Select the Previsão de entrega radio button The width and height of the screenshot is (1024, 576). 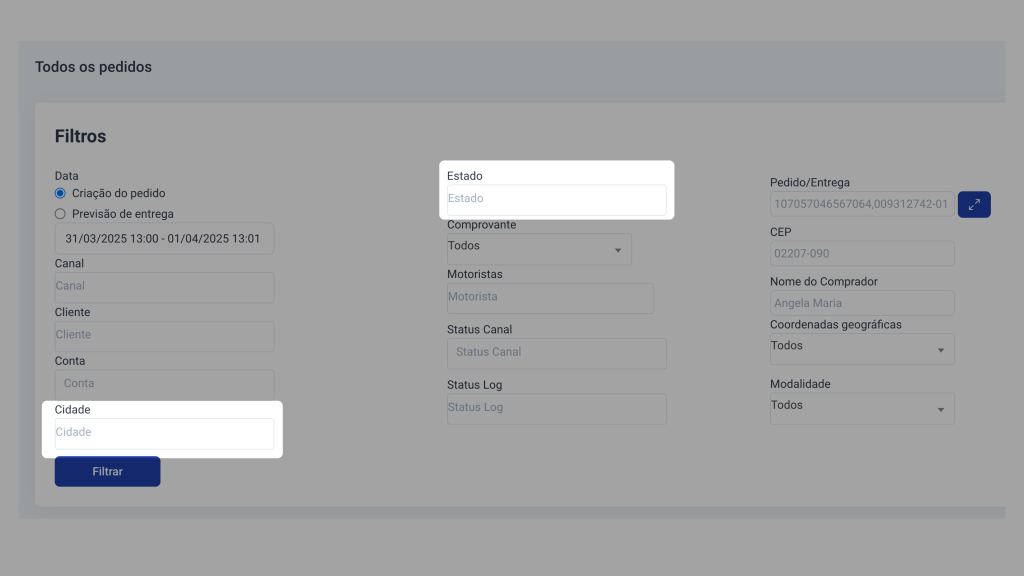click(60, 214)
